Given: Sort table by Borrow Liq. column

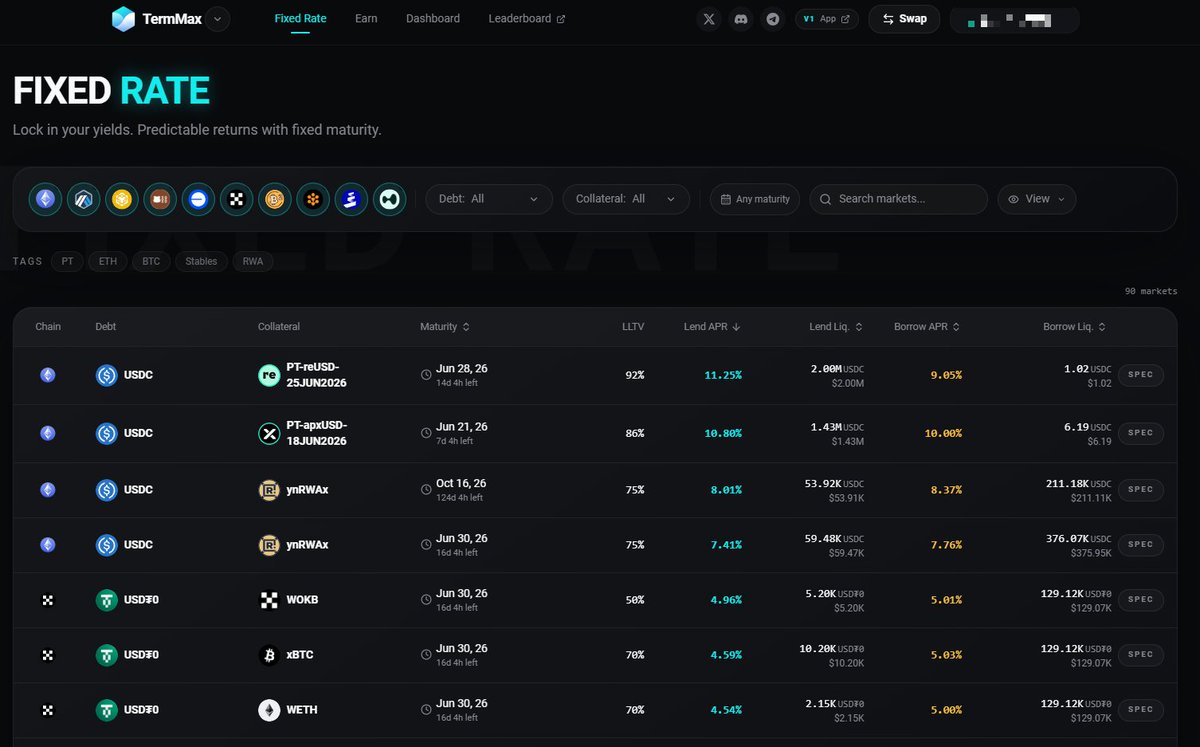Looking at the screenshot, I should click(x=1074, y=327).
